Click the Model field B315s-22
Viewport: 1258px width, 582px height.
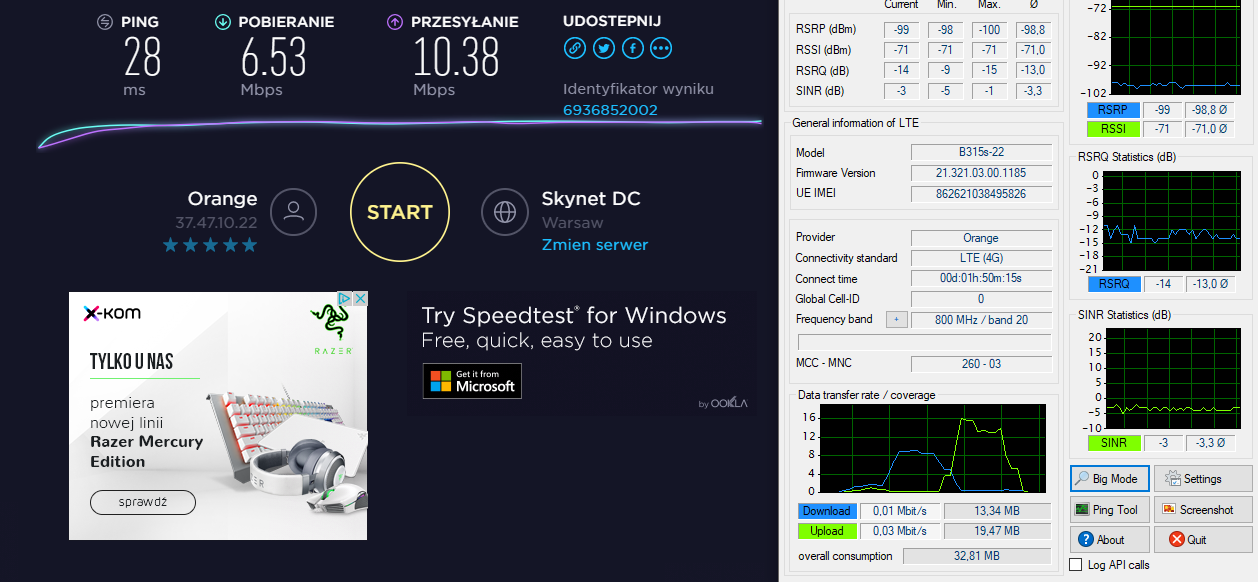tap(981, 152)
